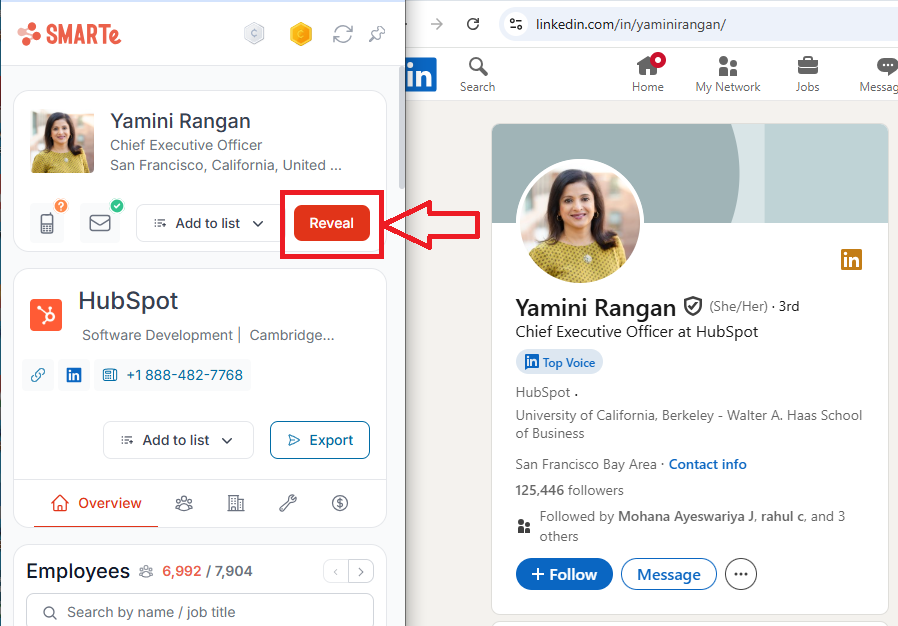Go to LinkedIn Home

coord(648,74)
